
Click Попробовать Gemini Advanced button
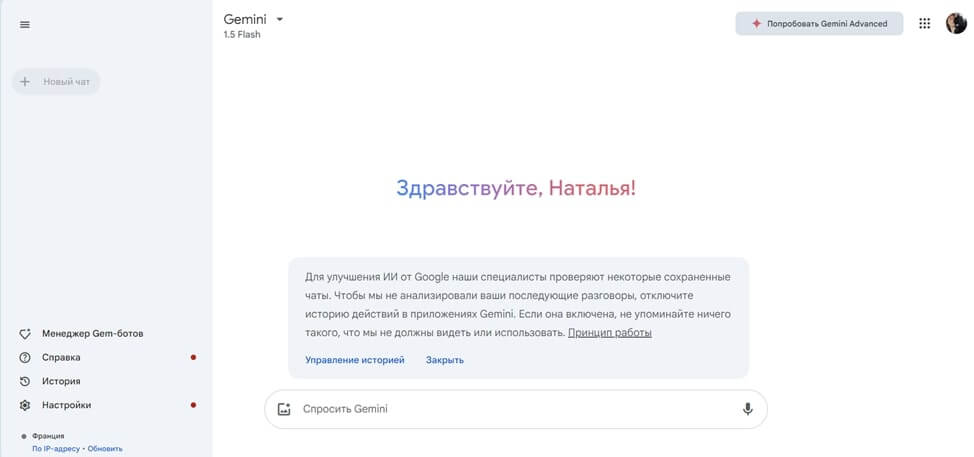point(819,24)
